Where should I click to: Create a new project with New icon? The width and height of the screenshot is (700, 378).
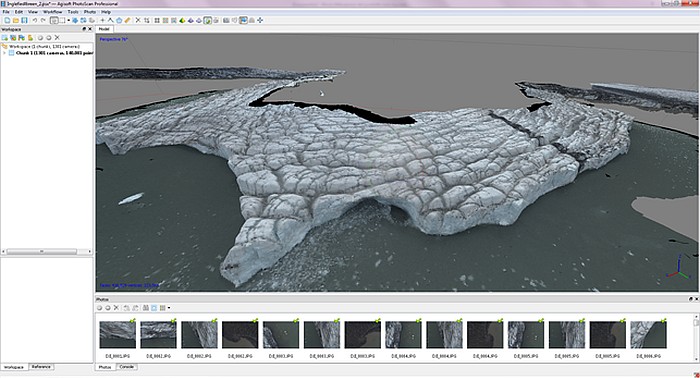7,20
